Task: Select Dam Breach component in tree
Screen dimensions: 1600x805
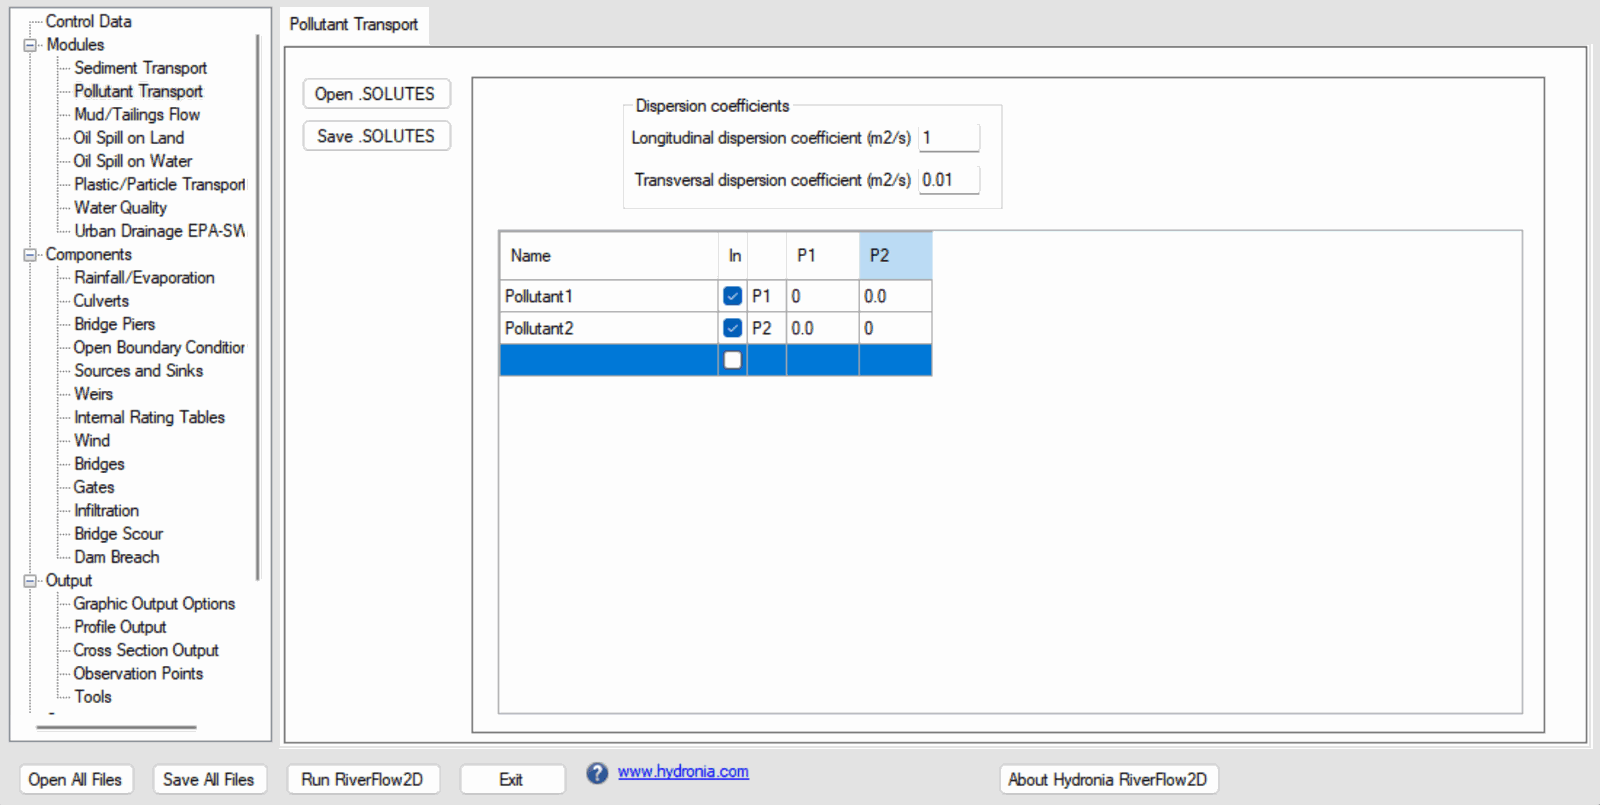Action: pos(116,557)
